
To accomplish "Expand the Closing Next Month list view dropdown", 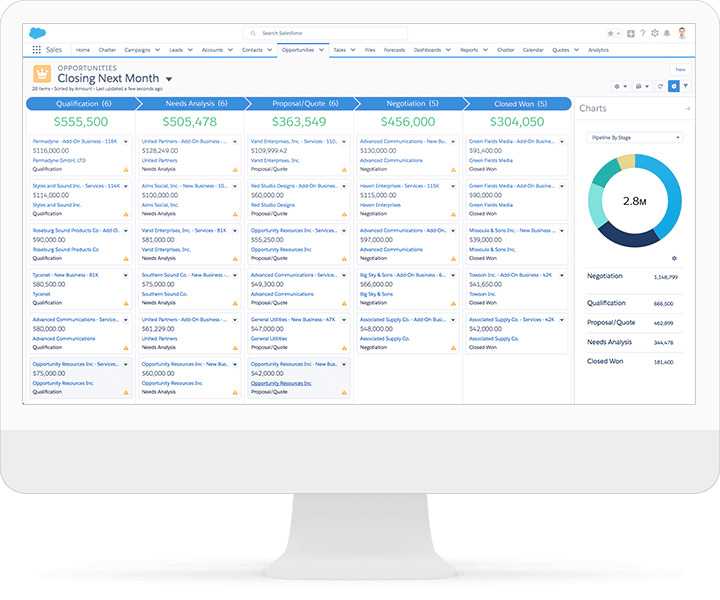I will [169, 79].
